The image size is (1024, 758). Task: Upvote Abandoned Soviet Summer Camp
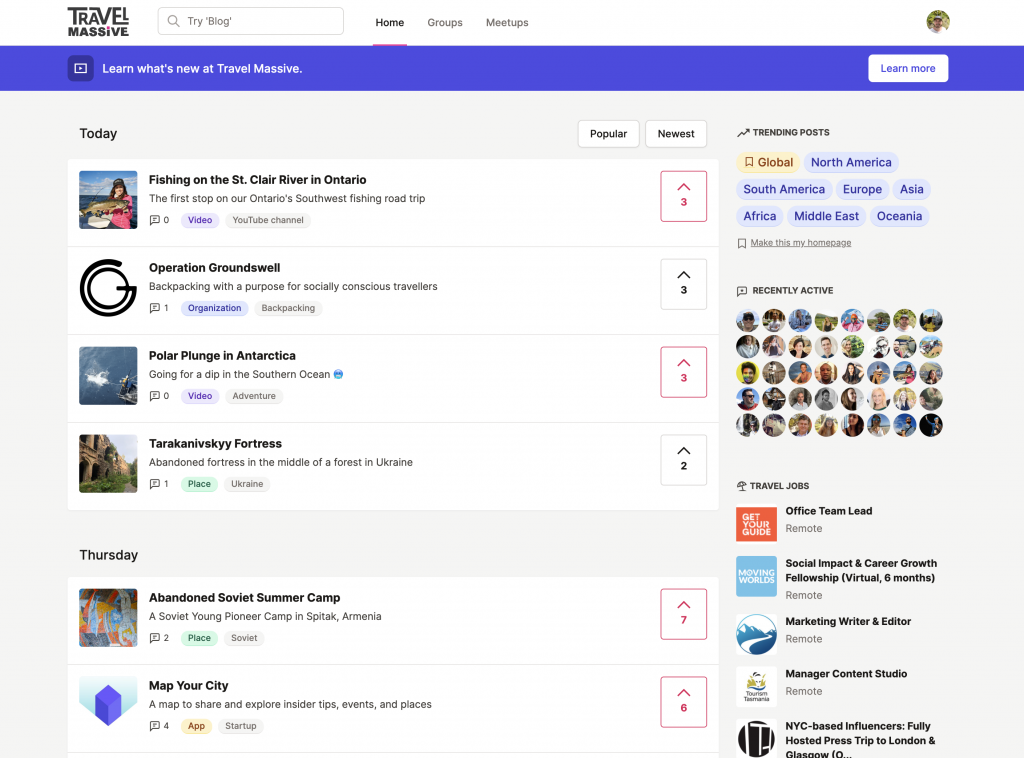(x=683, y=614)
